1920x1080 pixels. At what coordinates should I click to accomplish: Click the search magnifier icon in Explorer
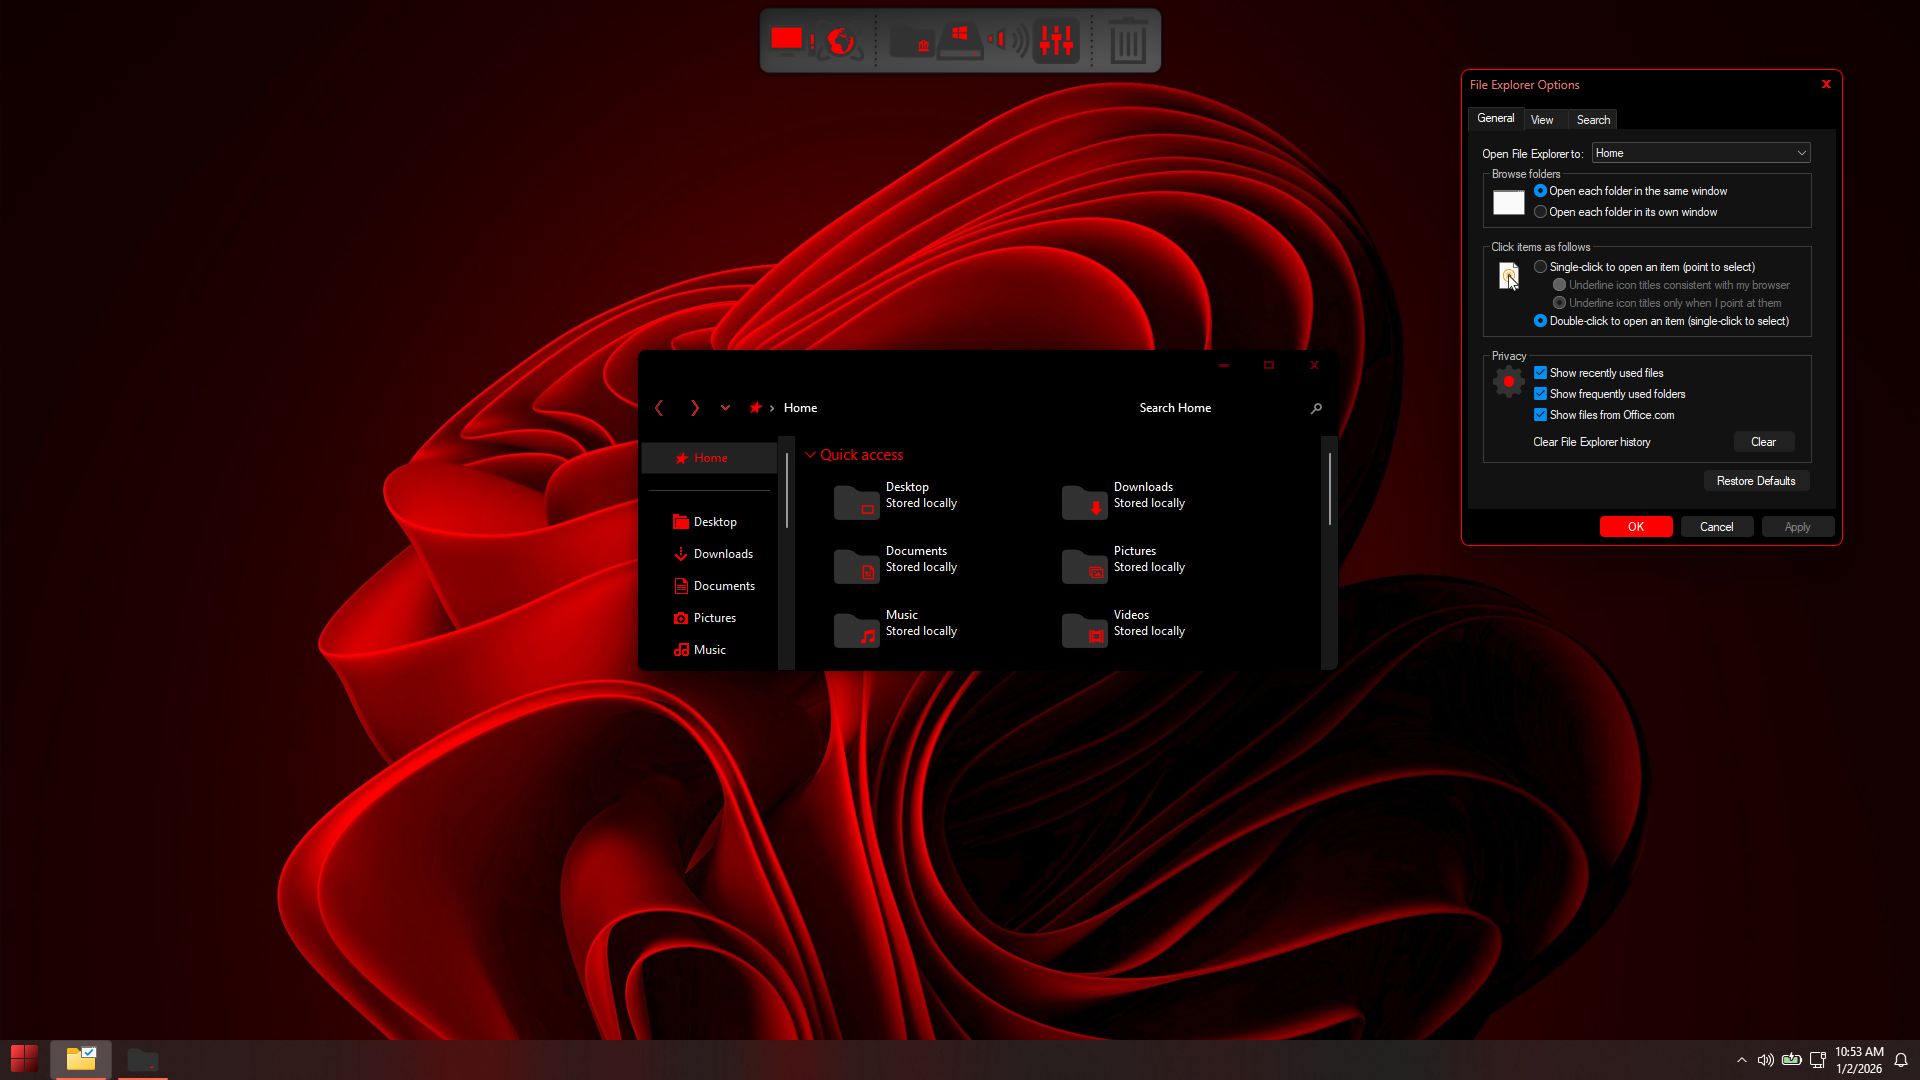click(1316, 408)
